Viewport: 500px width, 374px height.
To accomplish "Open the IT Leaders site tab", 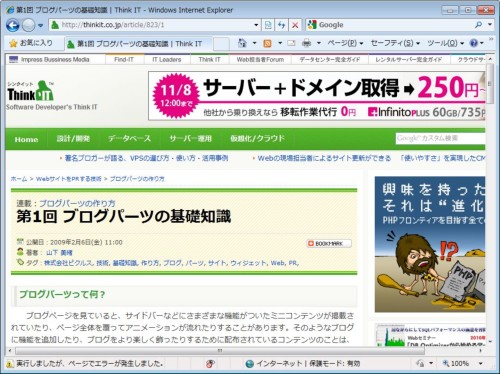I will click(x=167, y=60).
